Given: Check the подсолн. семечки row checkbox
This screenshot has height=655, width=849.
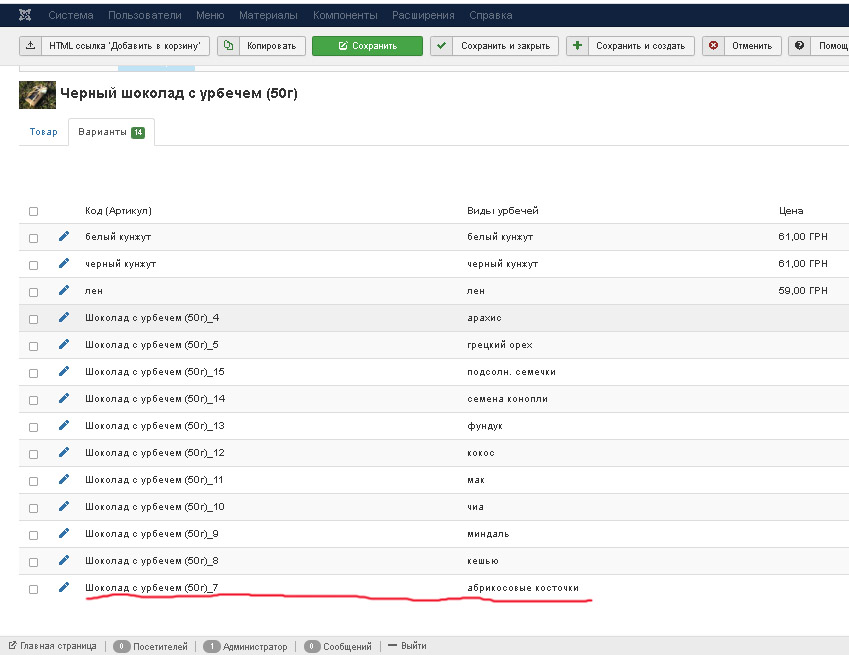Looking at the screenshot, I should [34, 374].
